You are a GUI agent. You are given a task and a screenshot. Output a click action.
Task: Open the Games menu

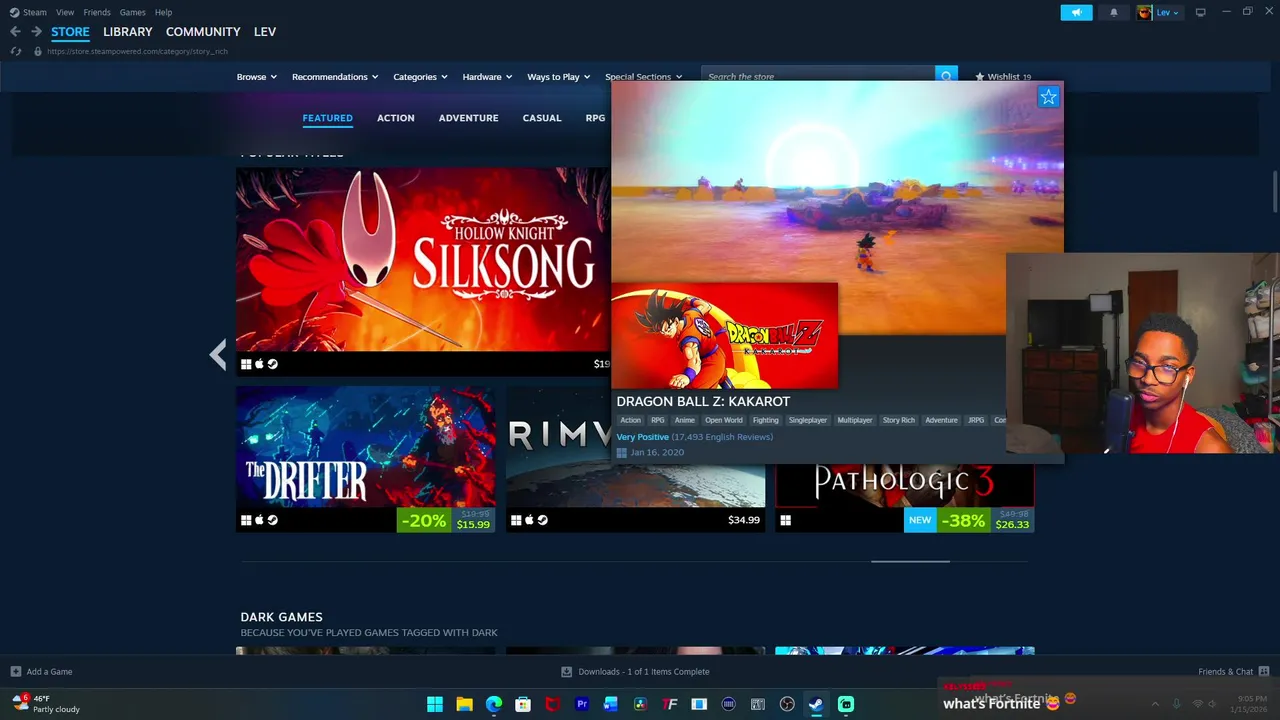pyautogui.click(x=132, y=12)
